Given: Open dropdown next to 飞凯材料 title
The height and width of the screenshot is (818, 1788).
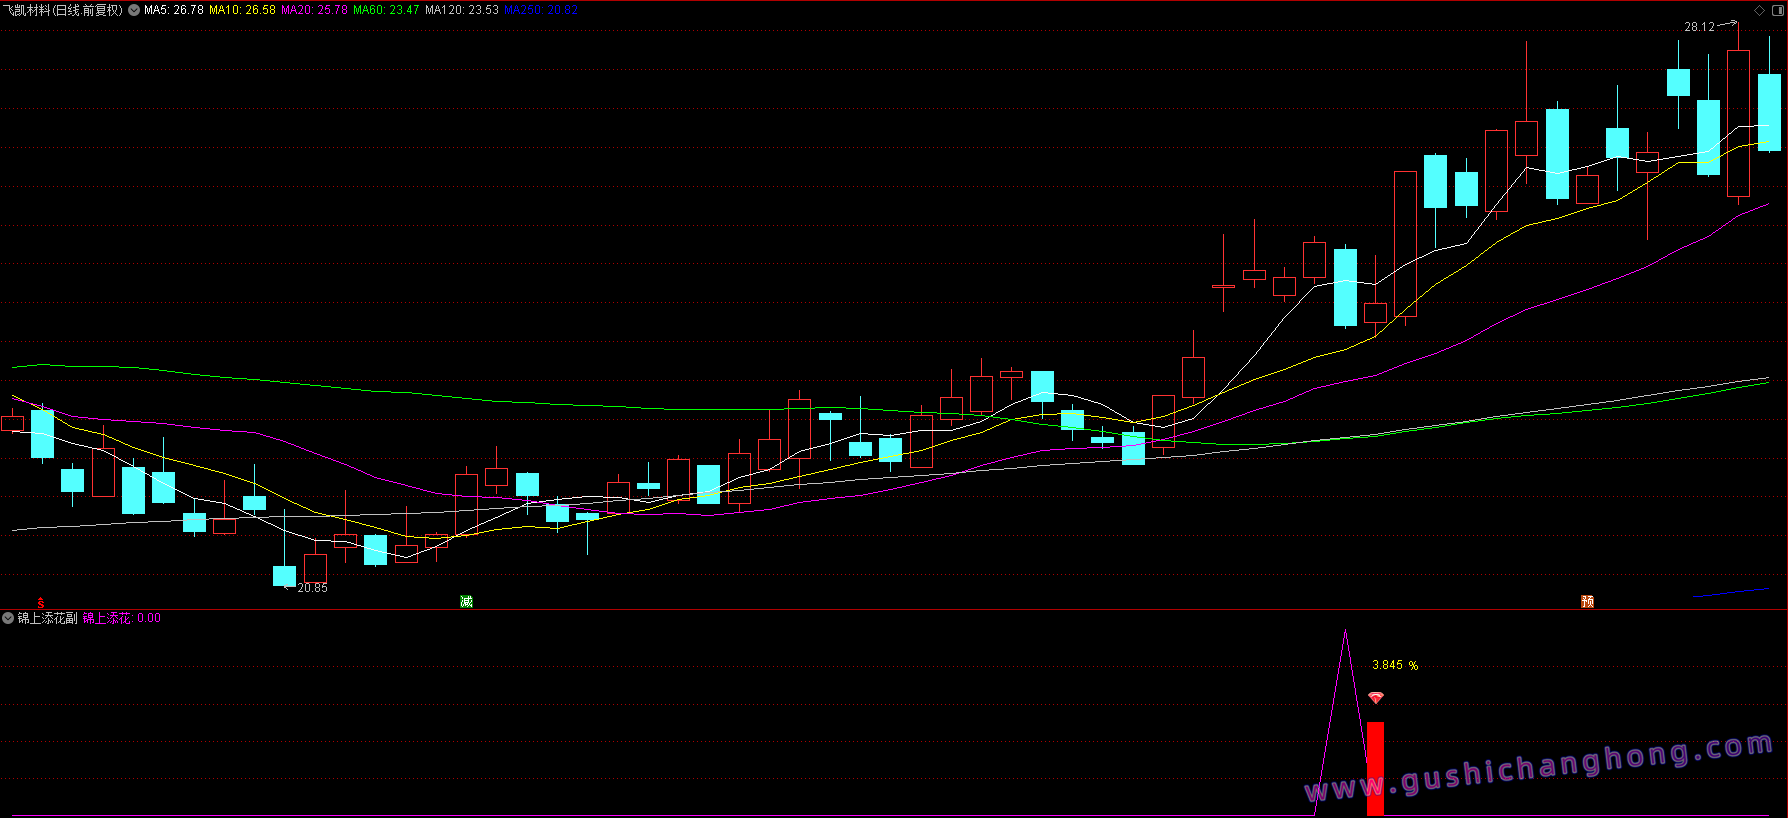Looking at the screenshot, I should [x=134, y=10].
